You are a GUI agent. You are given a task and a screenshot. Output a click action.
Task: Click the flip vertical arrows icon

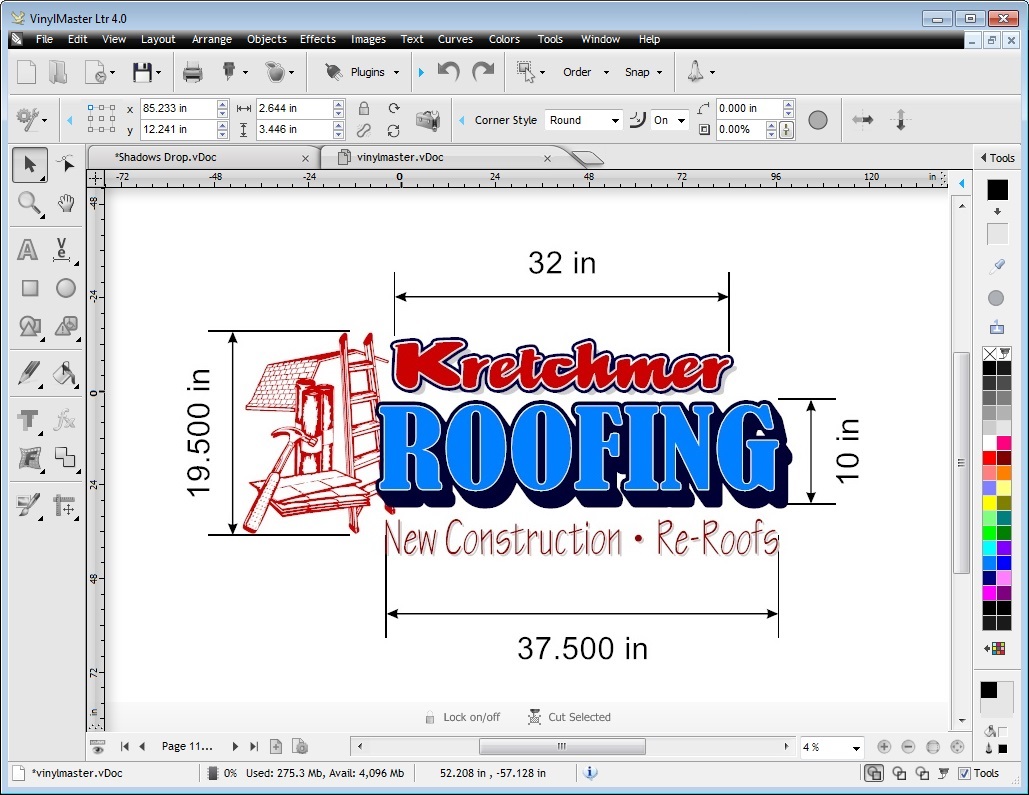tap(900, 119)
